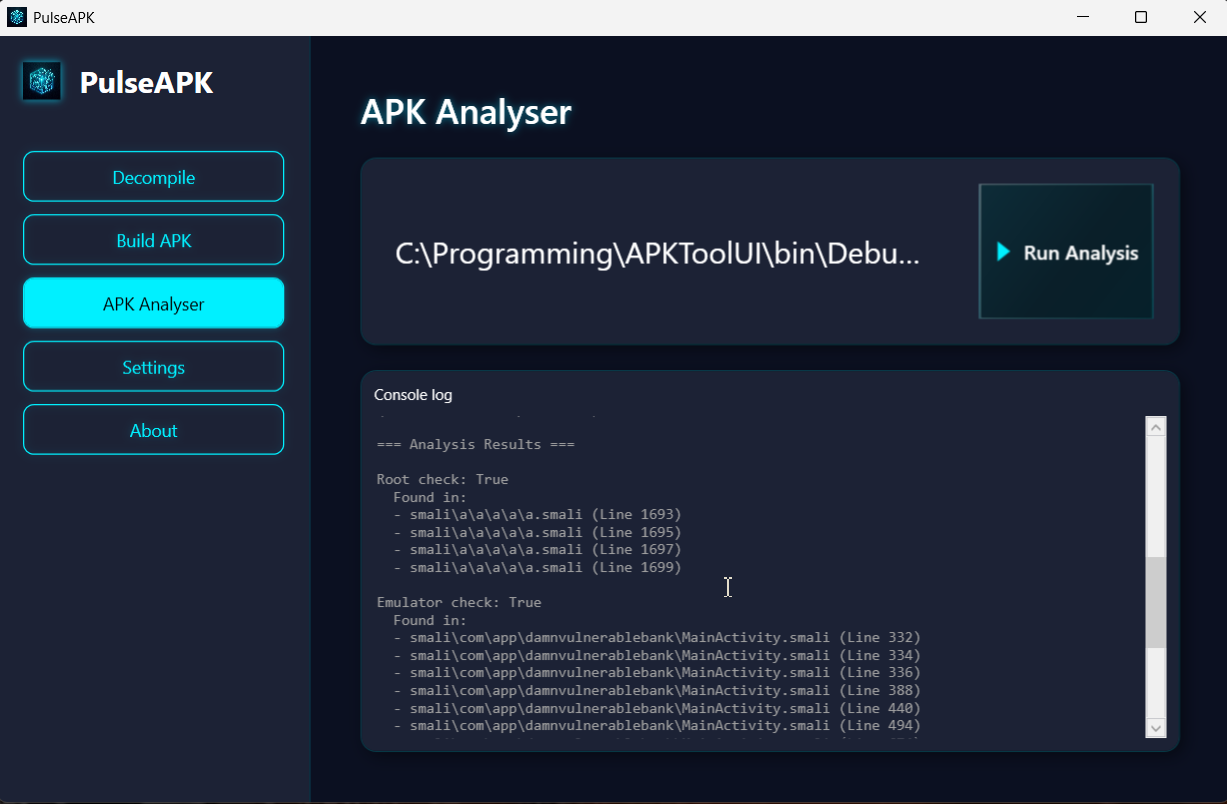The height and width of the screenshot is (804, 1227).
Task: Click the MainActivity.smali (Line 336) entry
Action: click(657, 672)
